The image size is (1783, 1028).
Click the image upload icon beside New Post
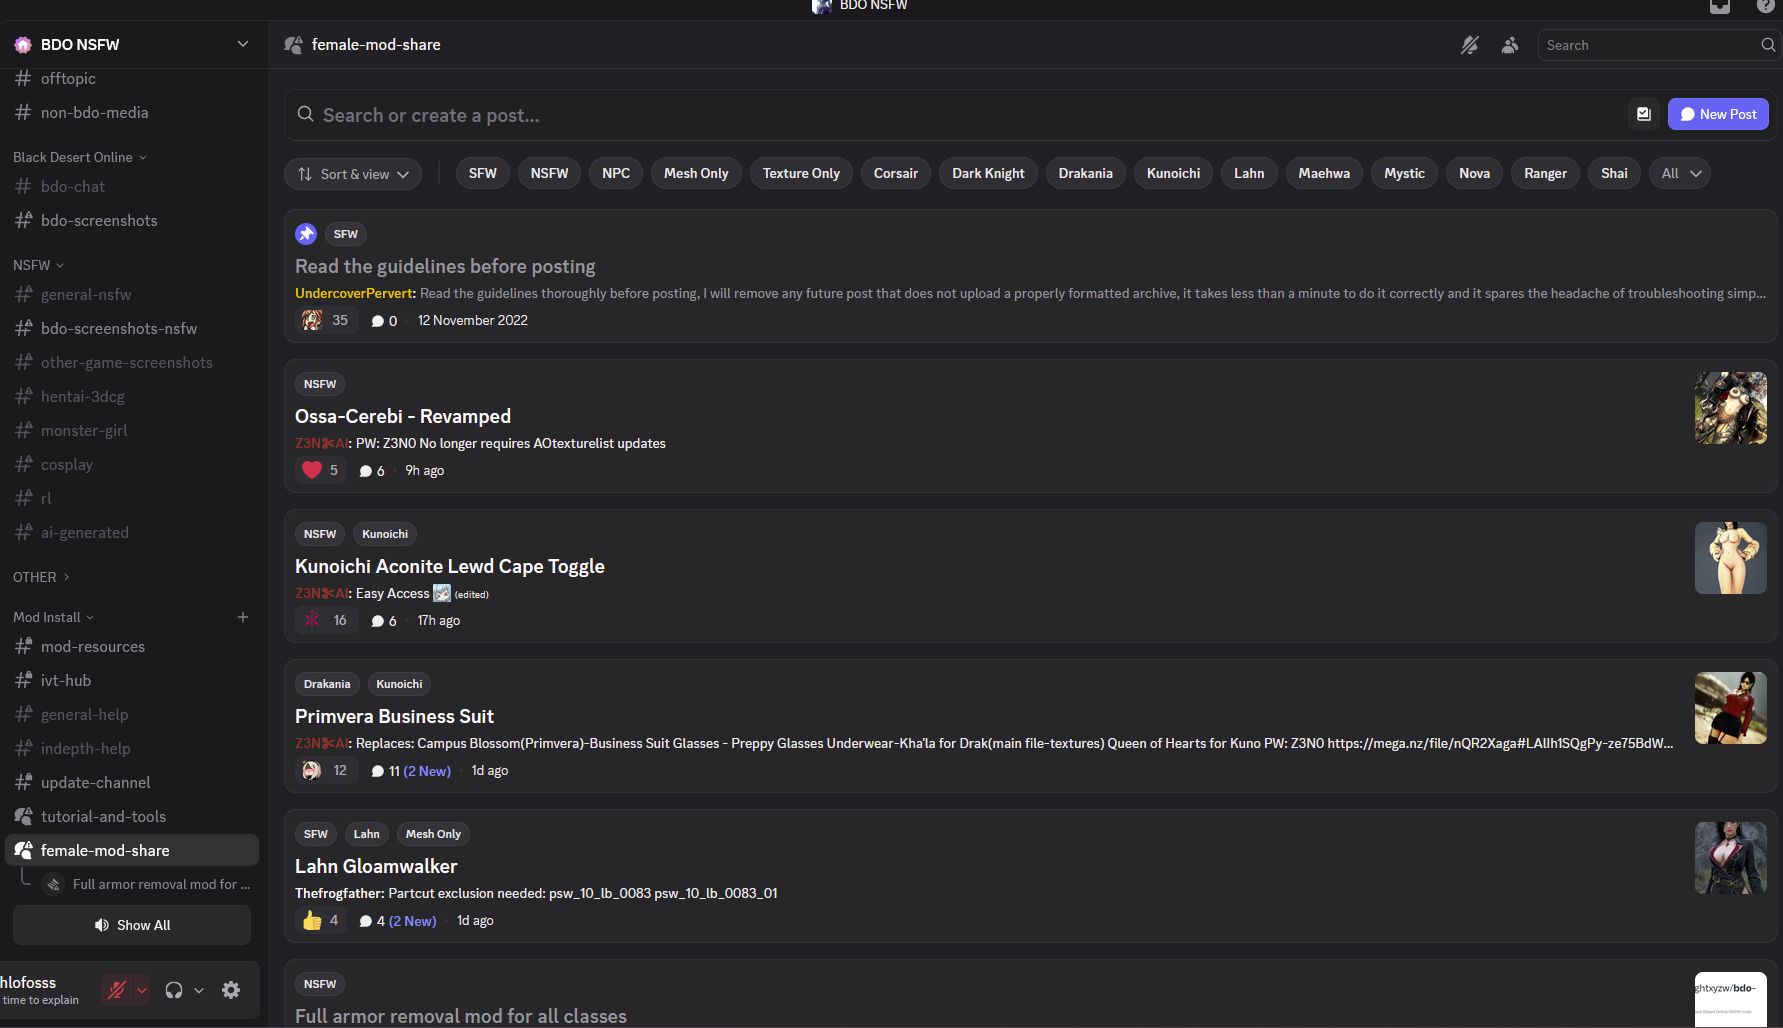[1643, 114]
